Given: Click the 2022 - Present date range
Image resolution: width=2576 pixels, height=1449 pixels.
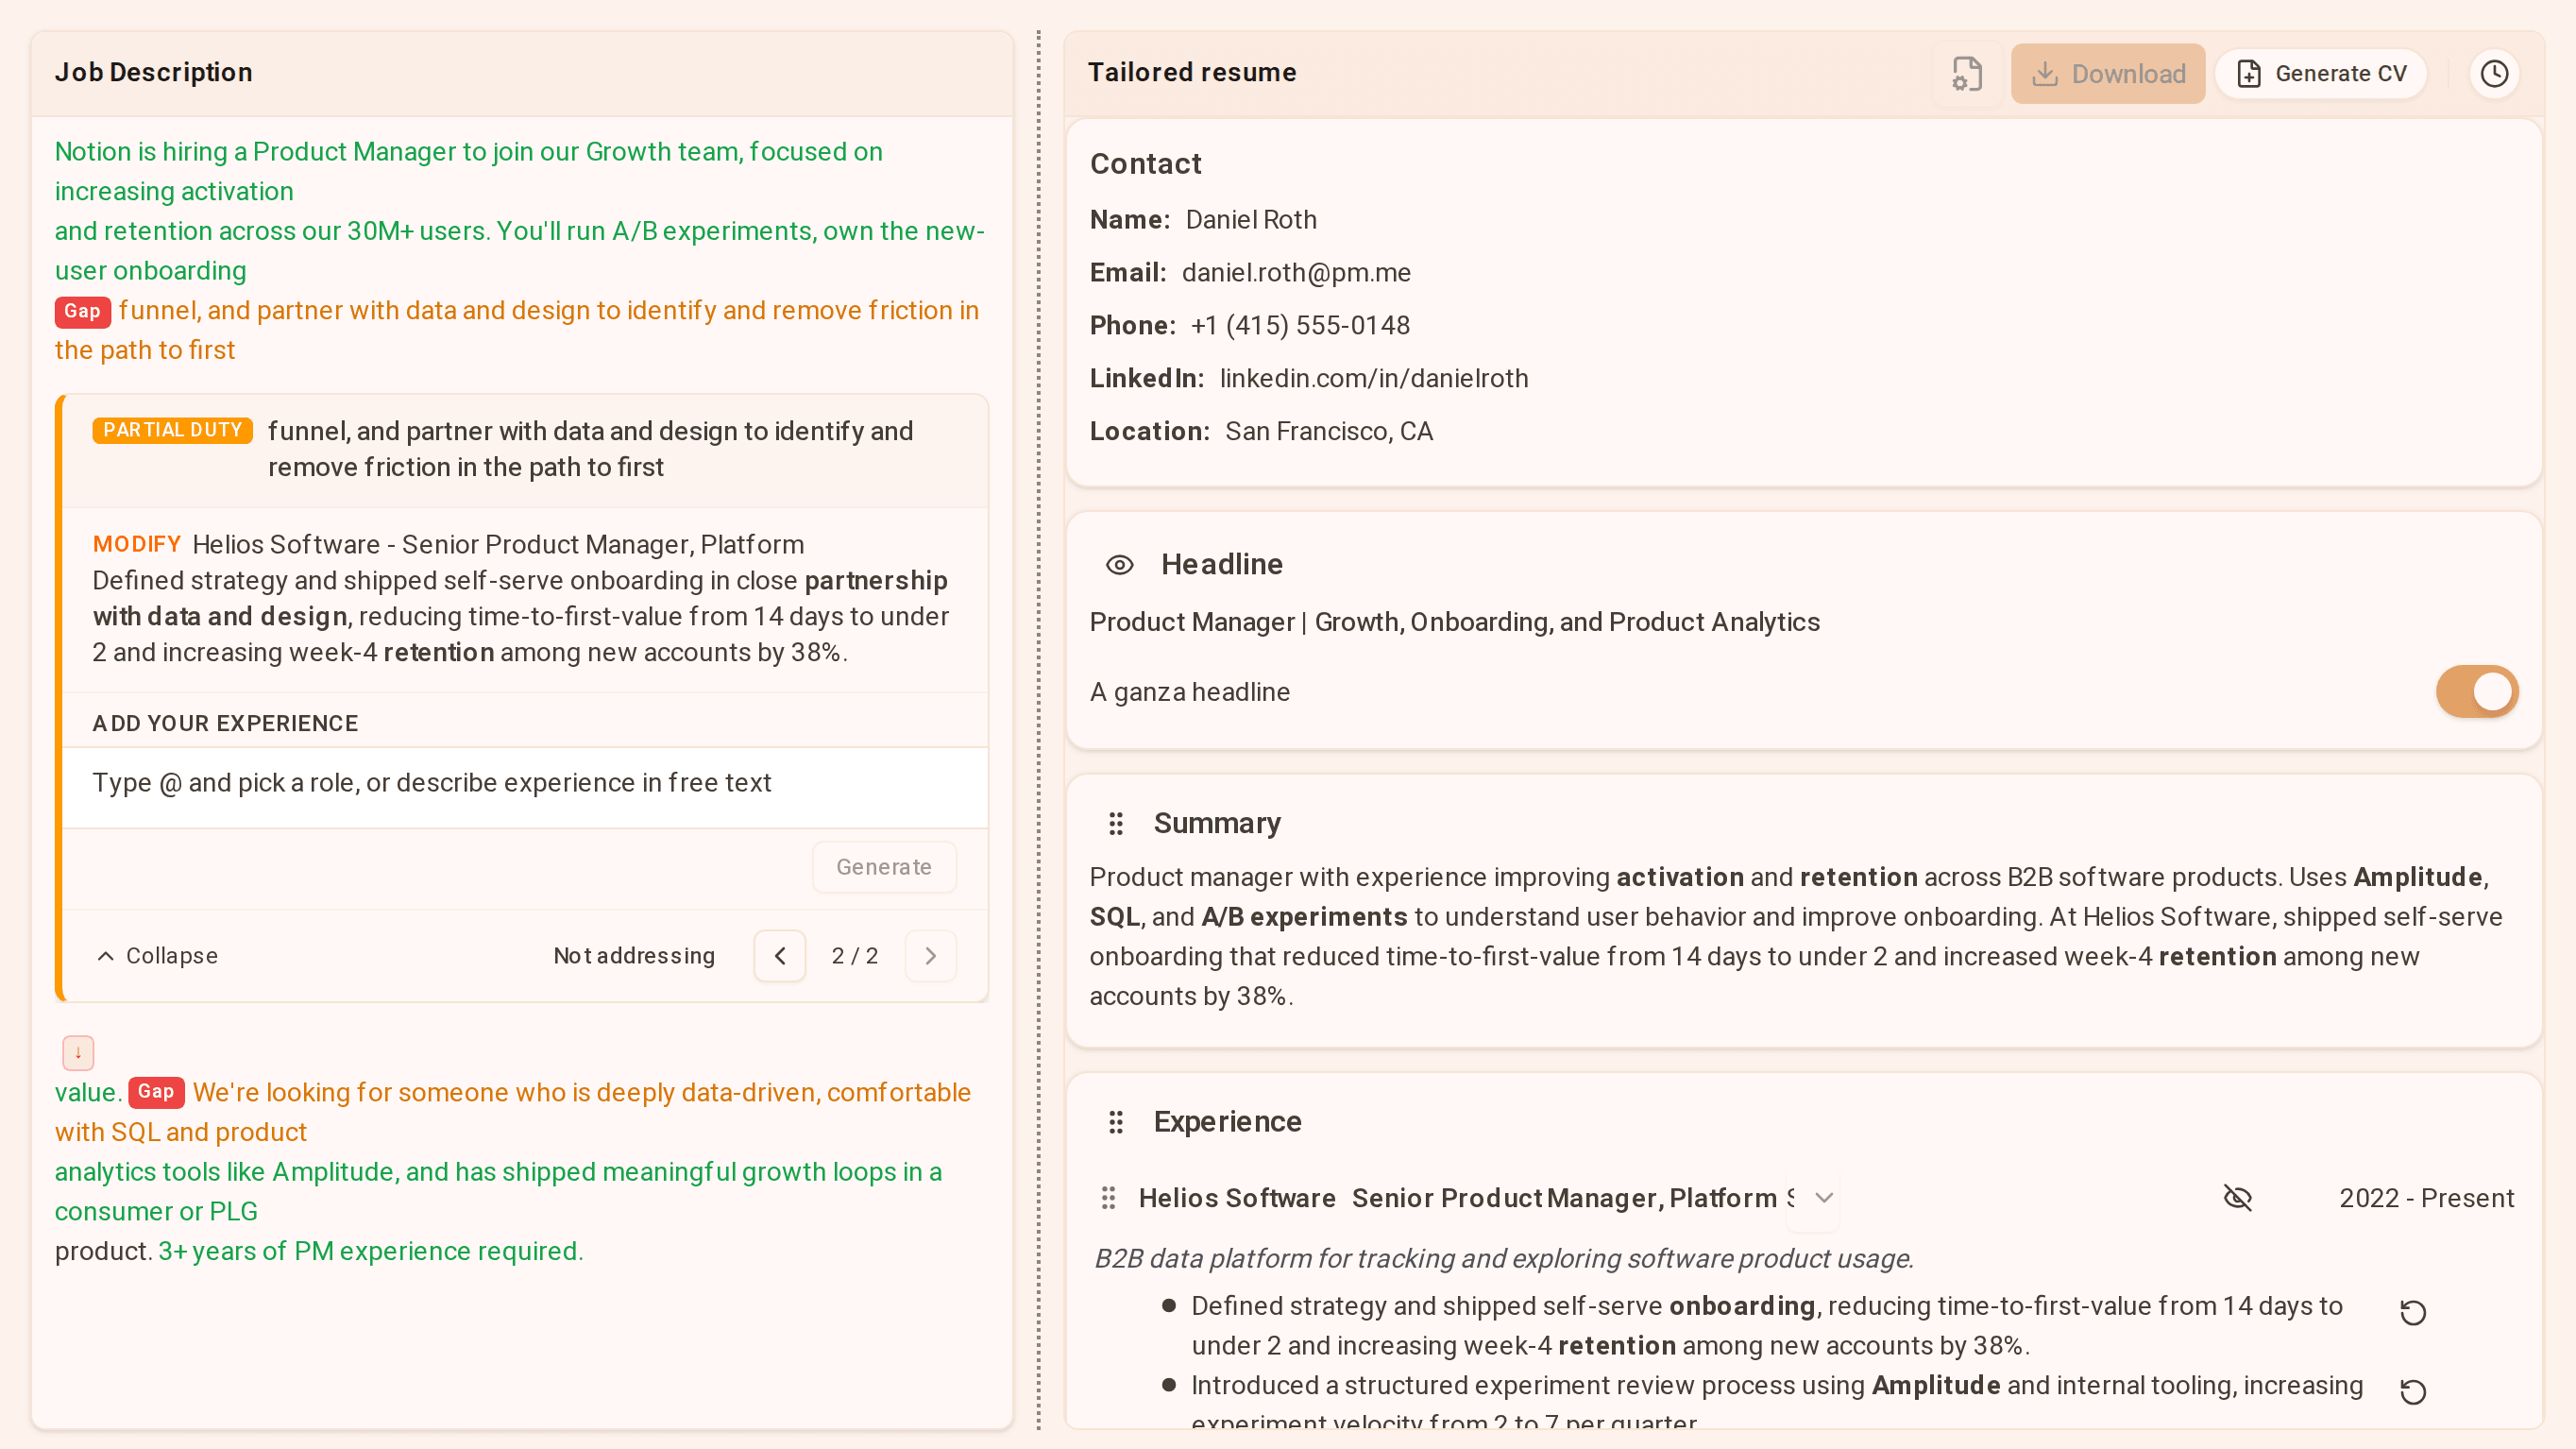Looking at the screenshot, I should (2426, 1198).
